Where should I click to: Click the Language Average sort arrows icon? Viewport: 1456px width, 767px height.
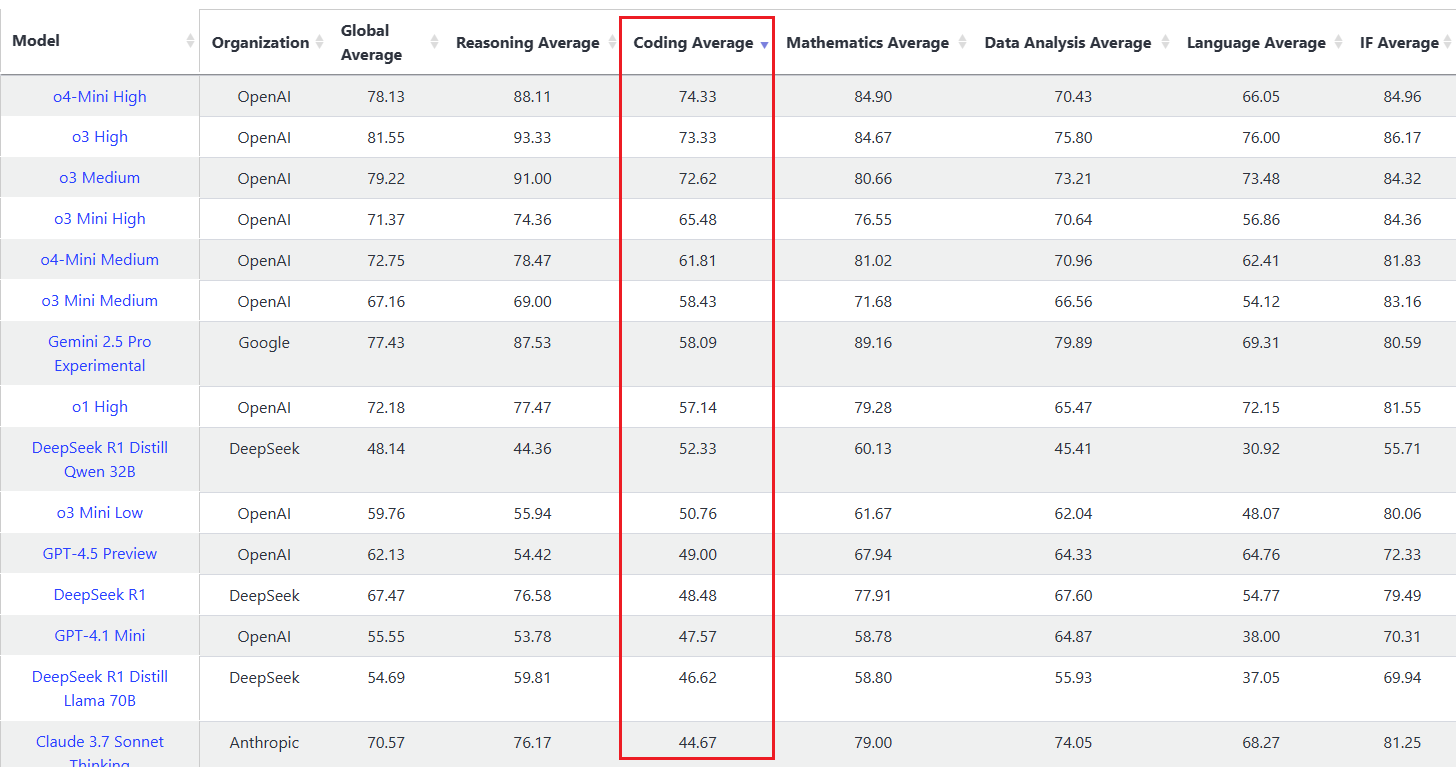pos(1339,41)
